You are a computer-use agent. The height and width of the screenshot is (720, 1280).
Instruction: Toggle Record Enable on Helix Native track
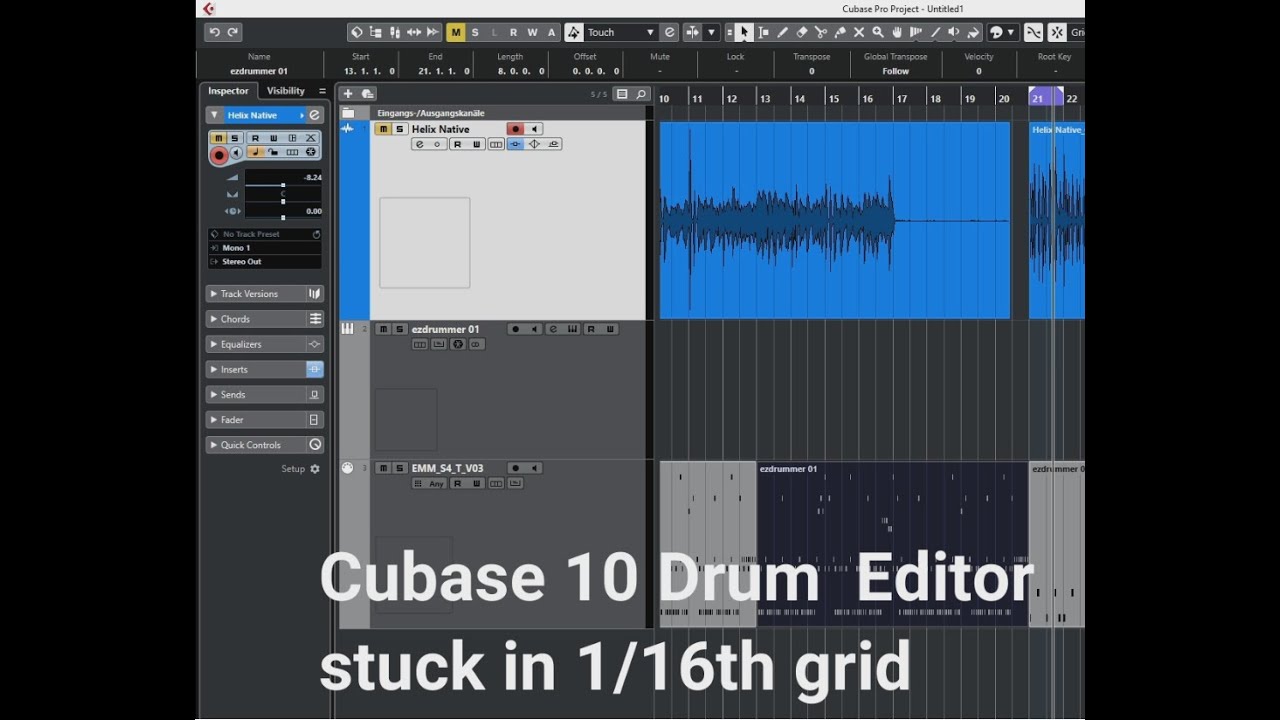516,129
